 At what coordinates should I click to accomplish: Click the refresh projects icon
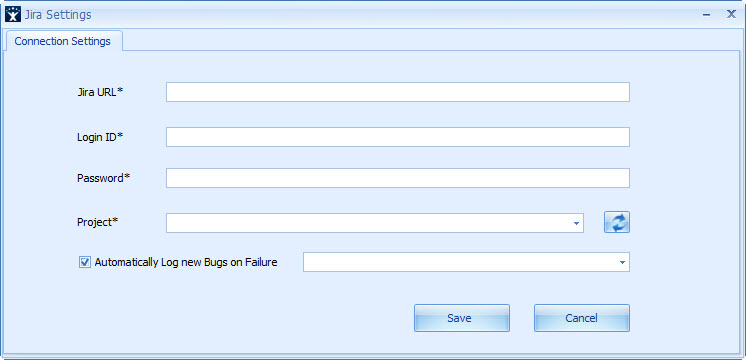click(x=617, y=222)
